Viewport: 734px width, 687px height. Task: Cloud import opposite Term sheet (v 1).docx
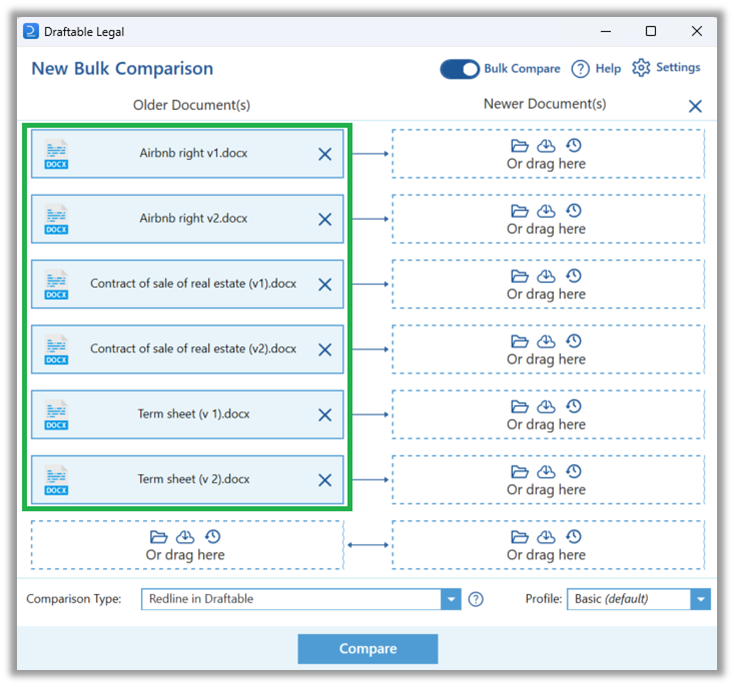coord(546,406)
